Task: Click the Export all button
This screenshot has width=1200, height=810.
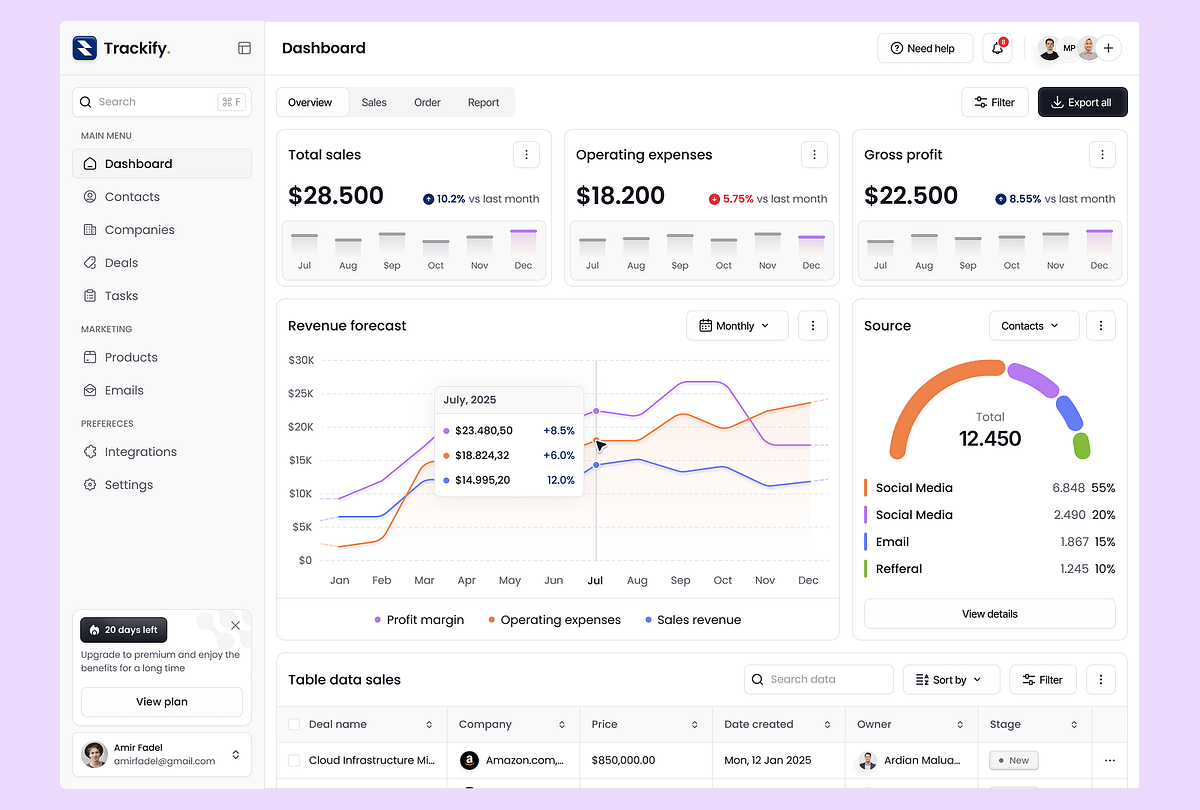Action: pyautogui.click(x=1082, y=102)
